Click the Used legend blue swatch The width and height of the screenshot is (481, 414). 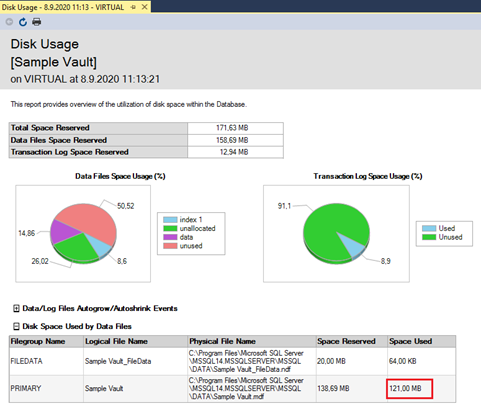[429, 228]
